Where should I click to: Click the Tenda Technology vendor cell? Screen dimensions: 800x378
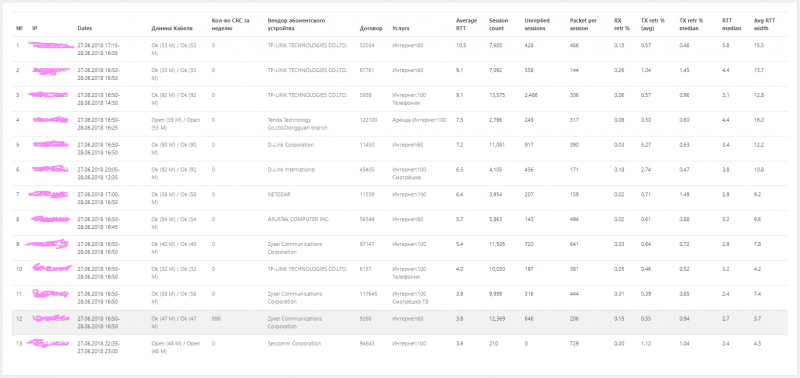click(297, 123)
